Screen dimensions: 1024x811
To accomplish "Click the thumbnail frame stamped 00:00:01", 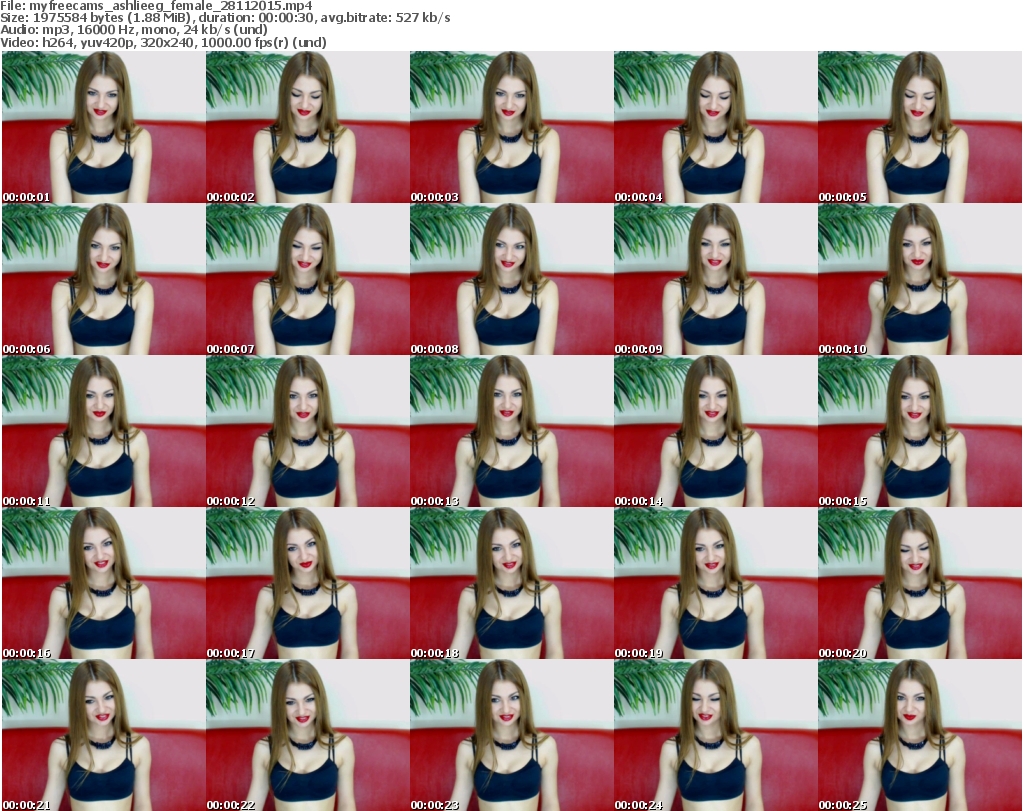I will 104,127.
